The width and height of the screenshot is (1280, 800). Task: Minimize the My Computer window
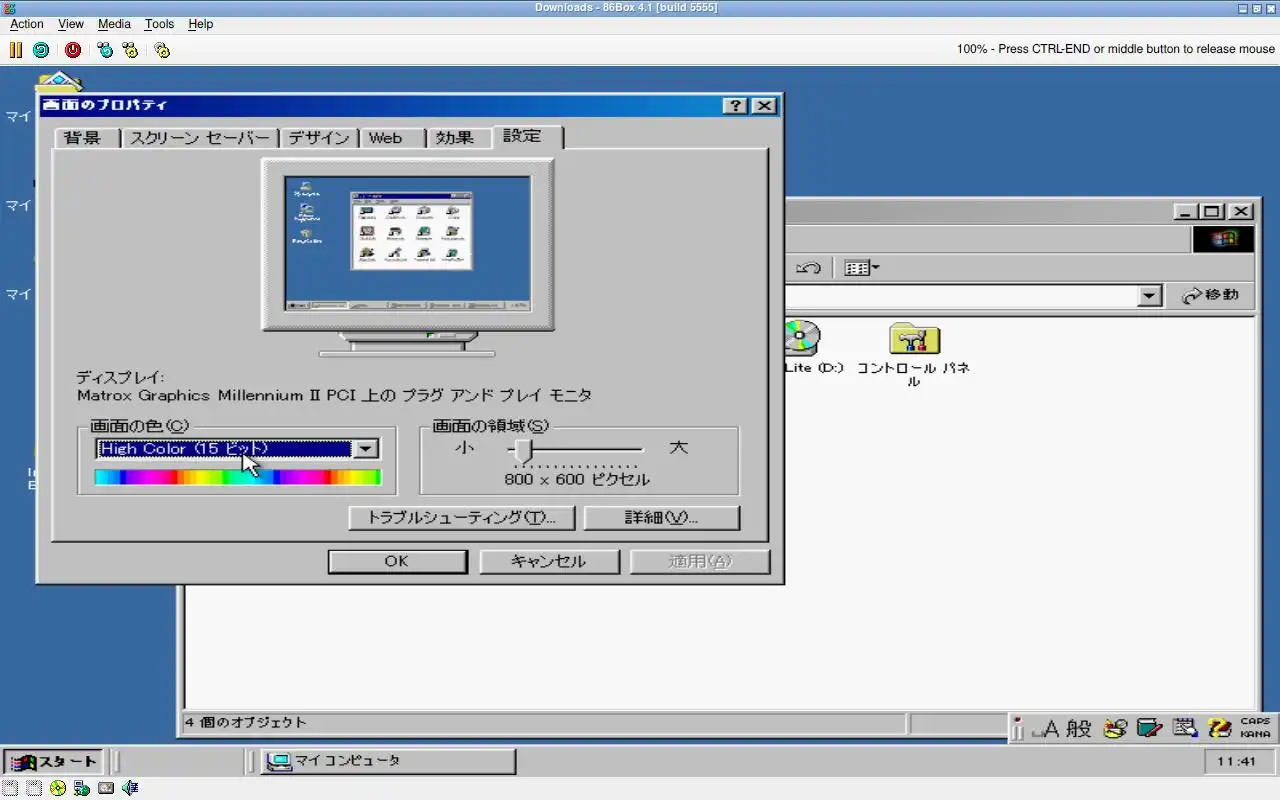click(x=1185, y=211)
